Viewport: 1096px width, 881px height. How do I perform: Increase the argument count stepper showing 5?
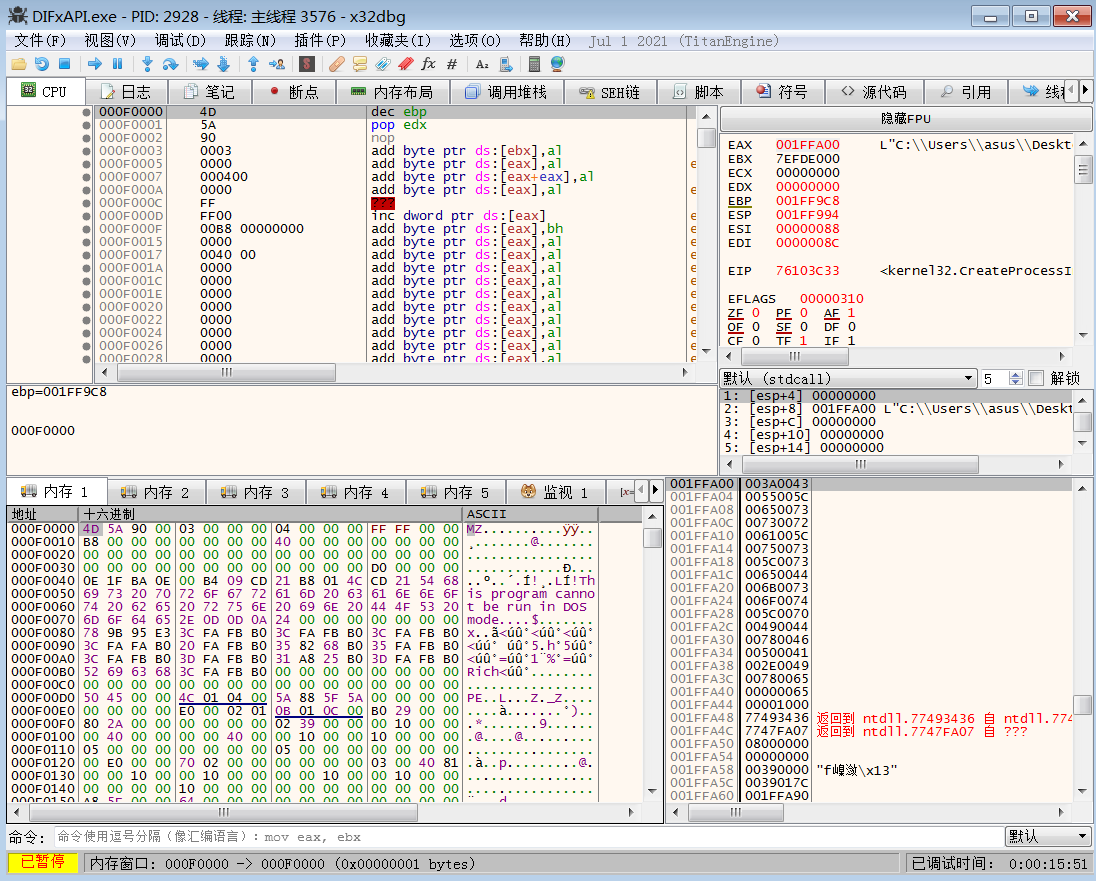click(x=1016, y=375)
